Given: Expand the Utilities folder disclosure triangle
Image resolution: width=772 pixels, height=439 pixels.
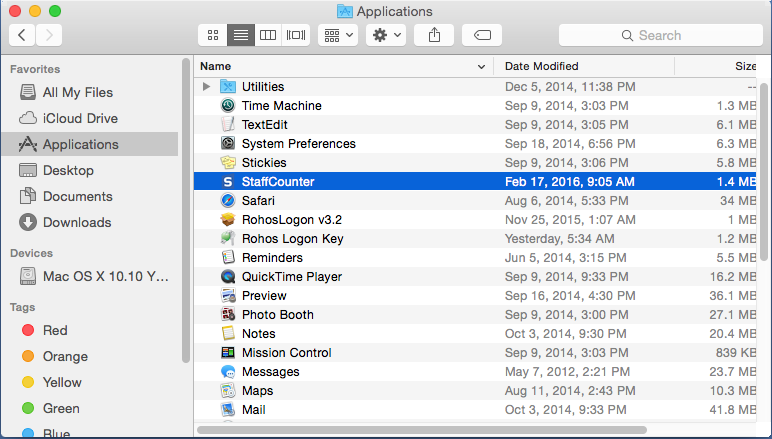Looking at the screenshot, I should click(207, 87).
